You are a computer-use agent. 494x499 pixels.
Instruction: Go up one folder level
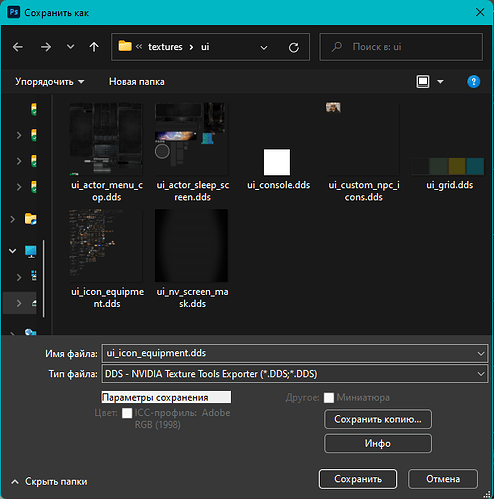[x=94, y=47]
